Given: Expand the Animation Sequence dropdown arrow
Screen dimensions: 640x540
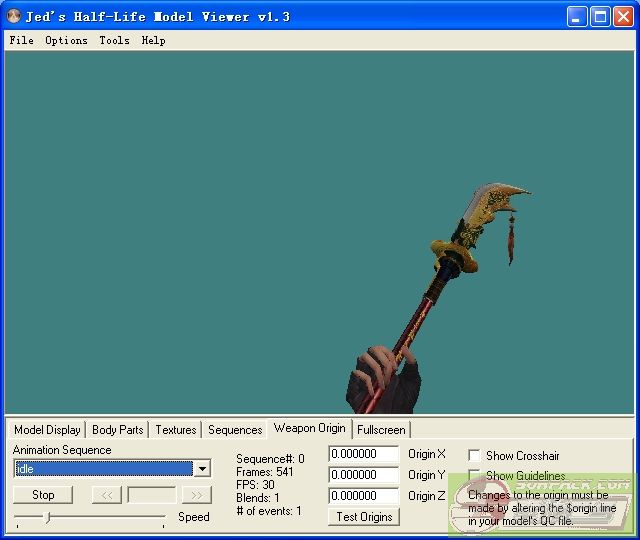Looking at the screenshot, I should [202, 469].
